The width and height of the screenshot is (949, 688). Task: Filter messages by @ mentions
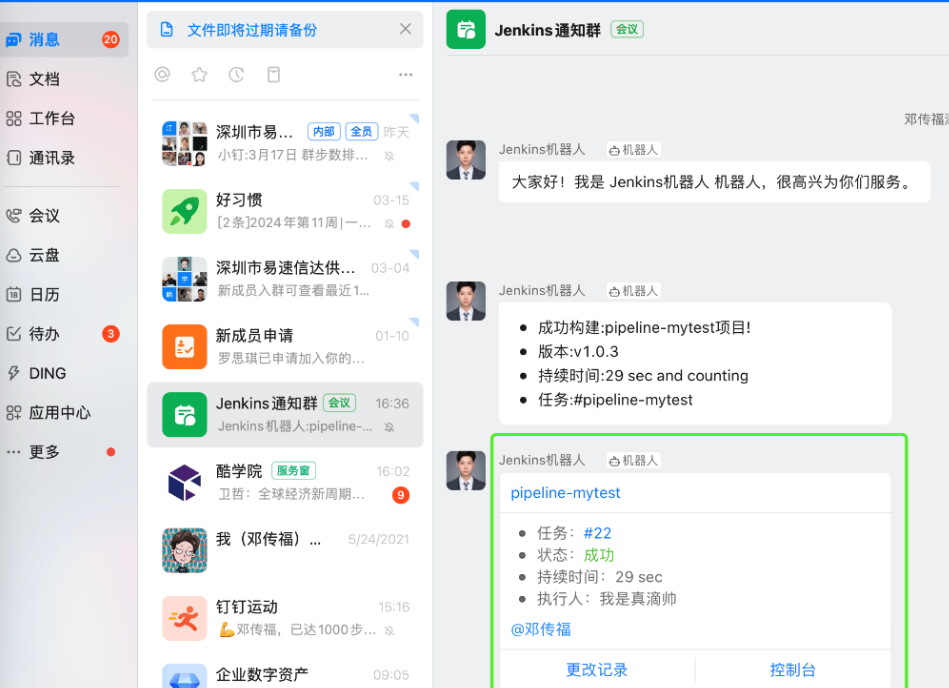pyautogui.click(x=162, y=74)
